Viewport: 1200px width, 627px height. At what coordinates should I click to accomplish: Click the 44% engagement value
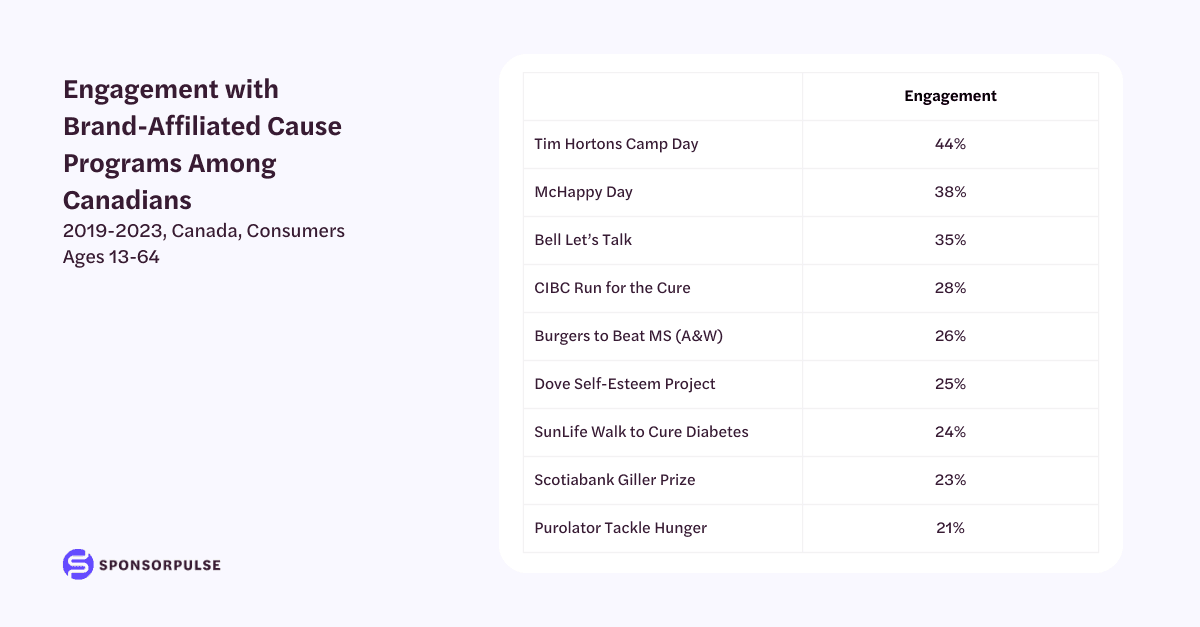click(950, 144)
